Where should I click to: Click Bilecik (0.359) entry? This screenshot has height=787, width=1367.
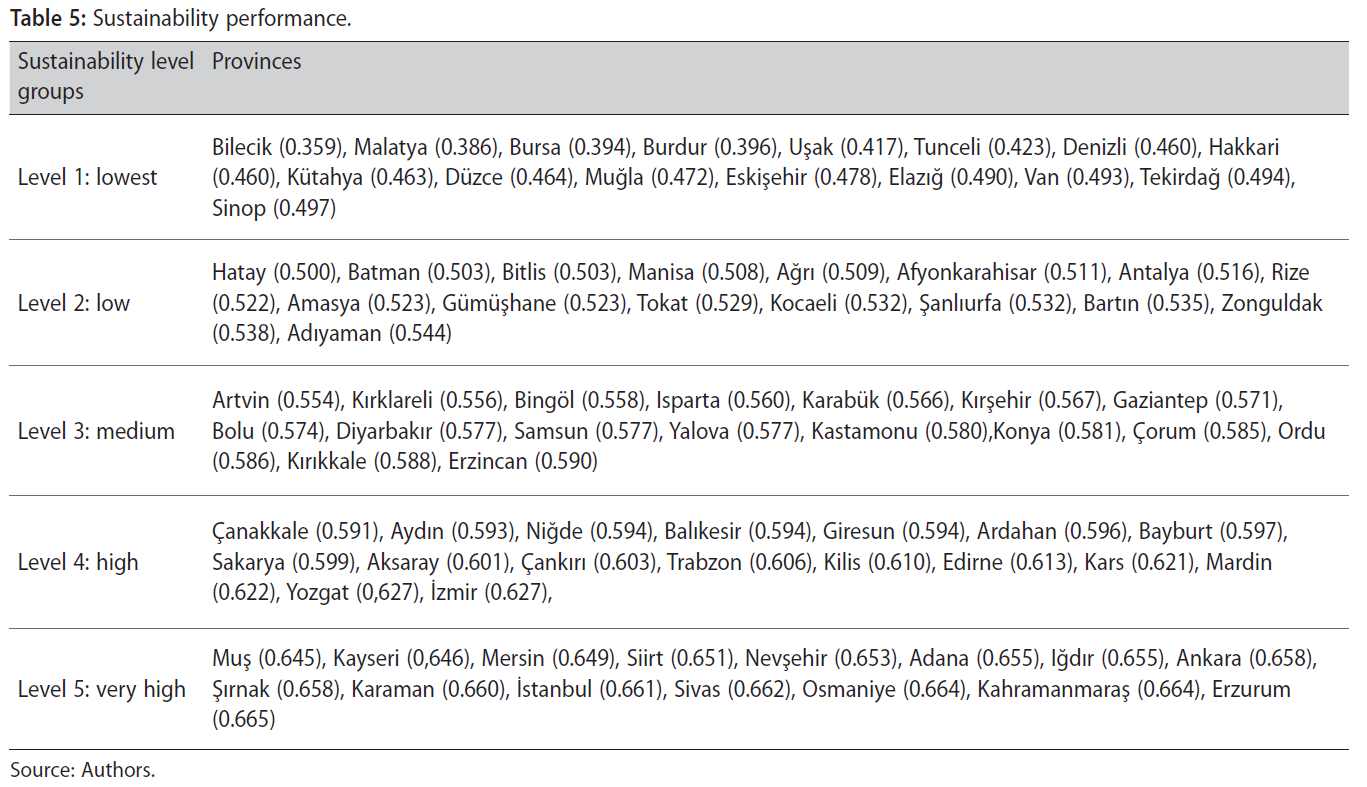pos(279,147)
